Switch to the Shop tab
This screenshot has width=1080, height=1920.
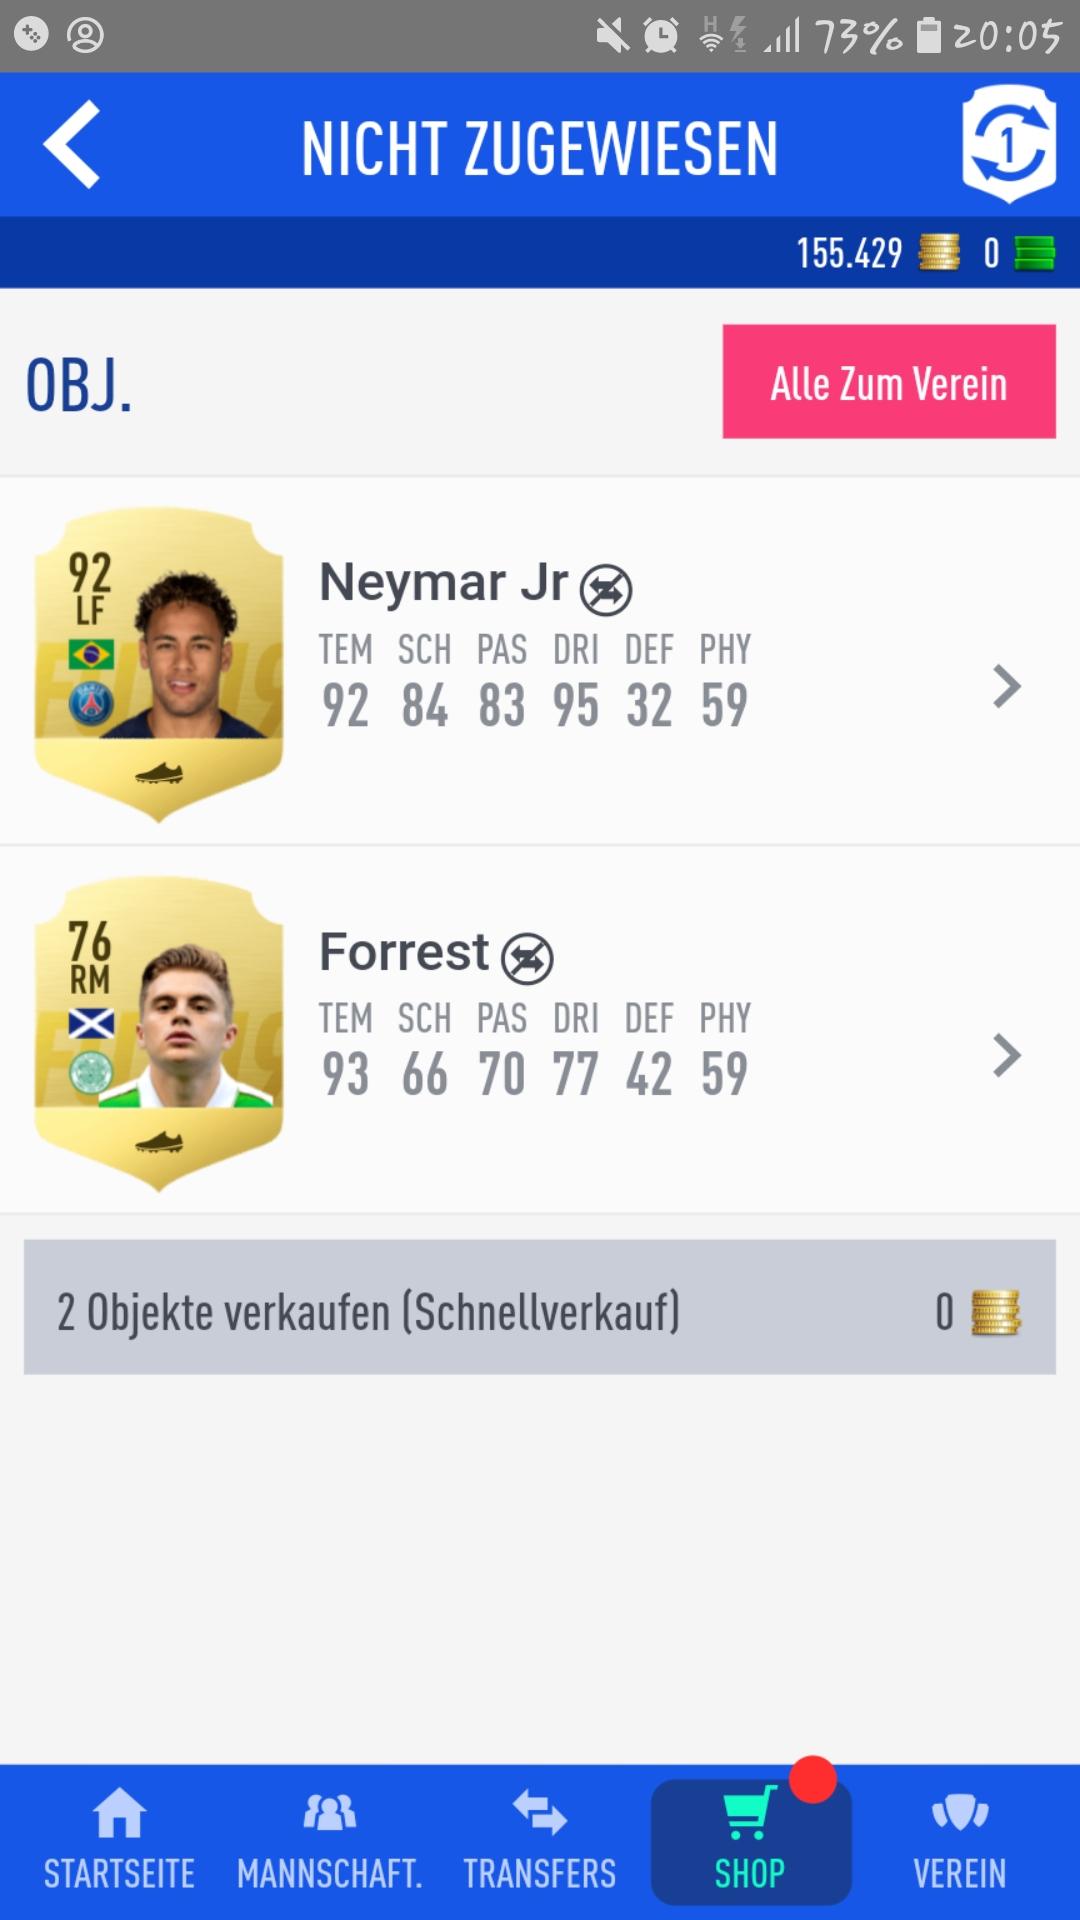(751, 1842)
